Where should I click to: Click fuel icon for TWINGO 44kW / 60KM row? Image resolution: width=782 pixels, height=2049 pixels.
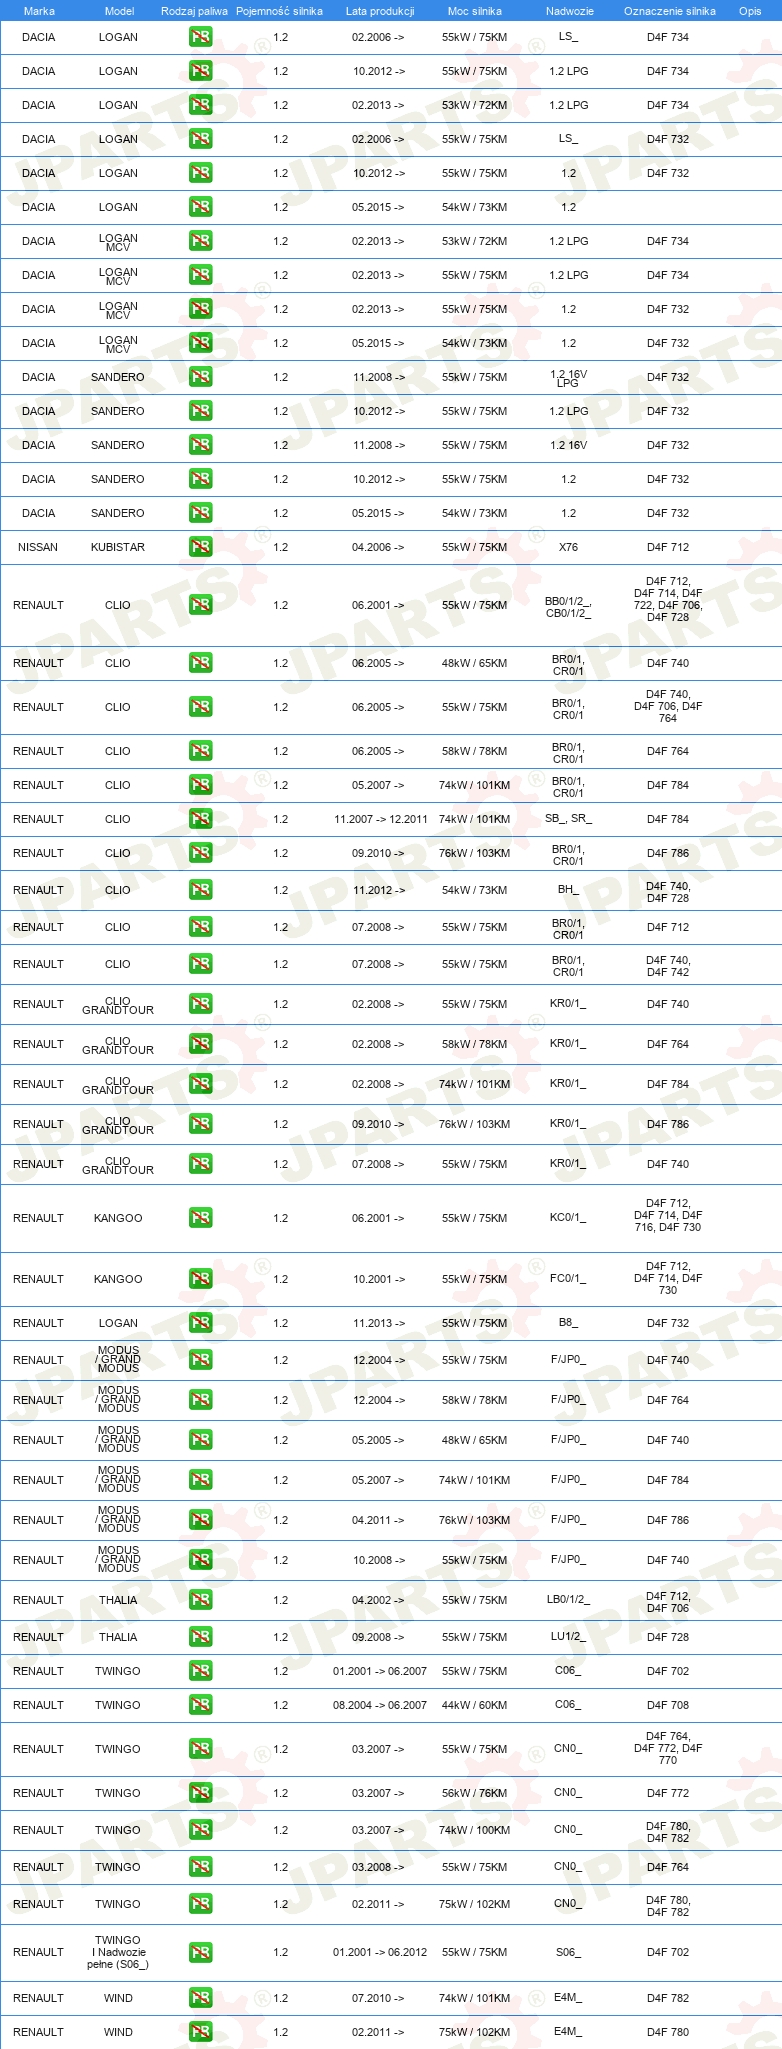pos(201,1705)
